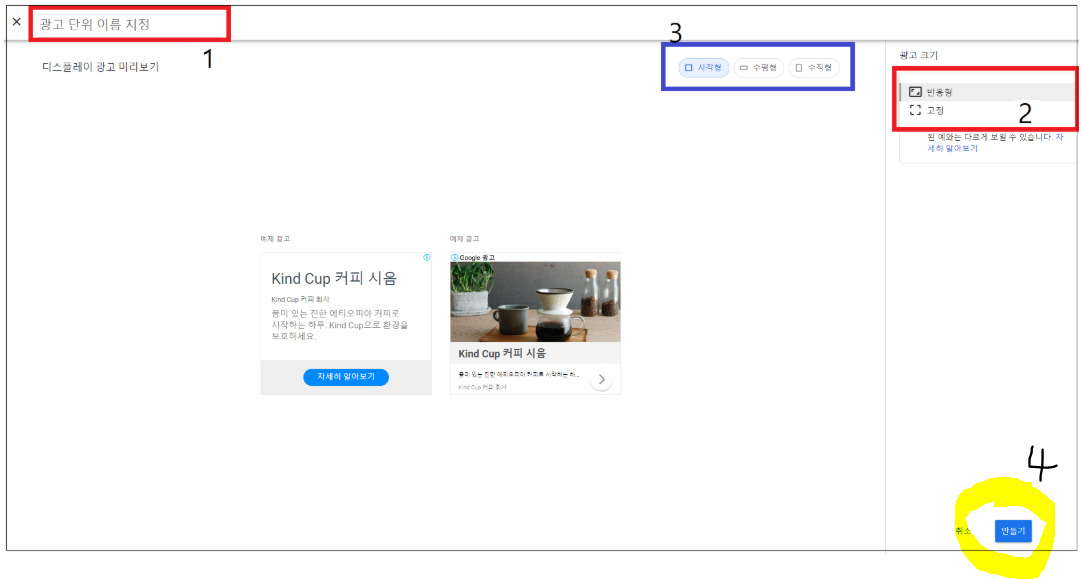
Task: Click the 취소 cancel button
Action: click(963, 531)
